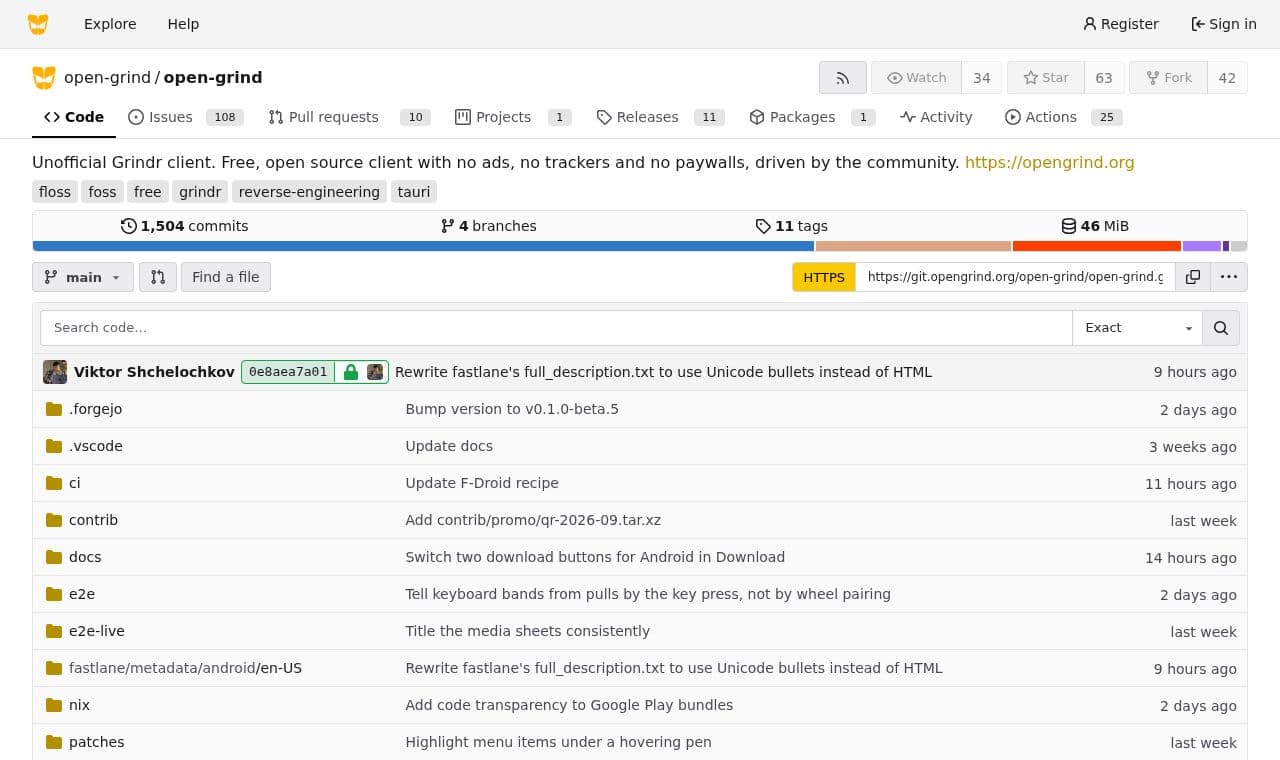Open the 11 tags link
Screen dimensions: 1280x760
(791, 226)
